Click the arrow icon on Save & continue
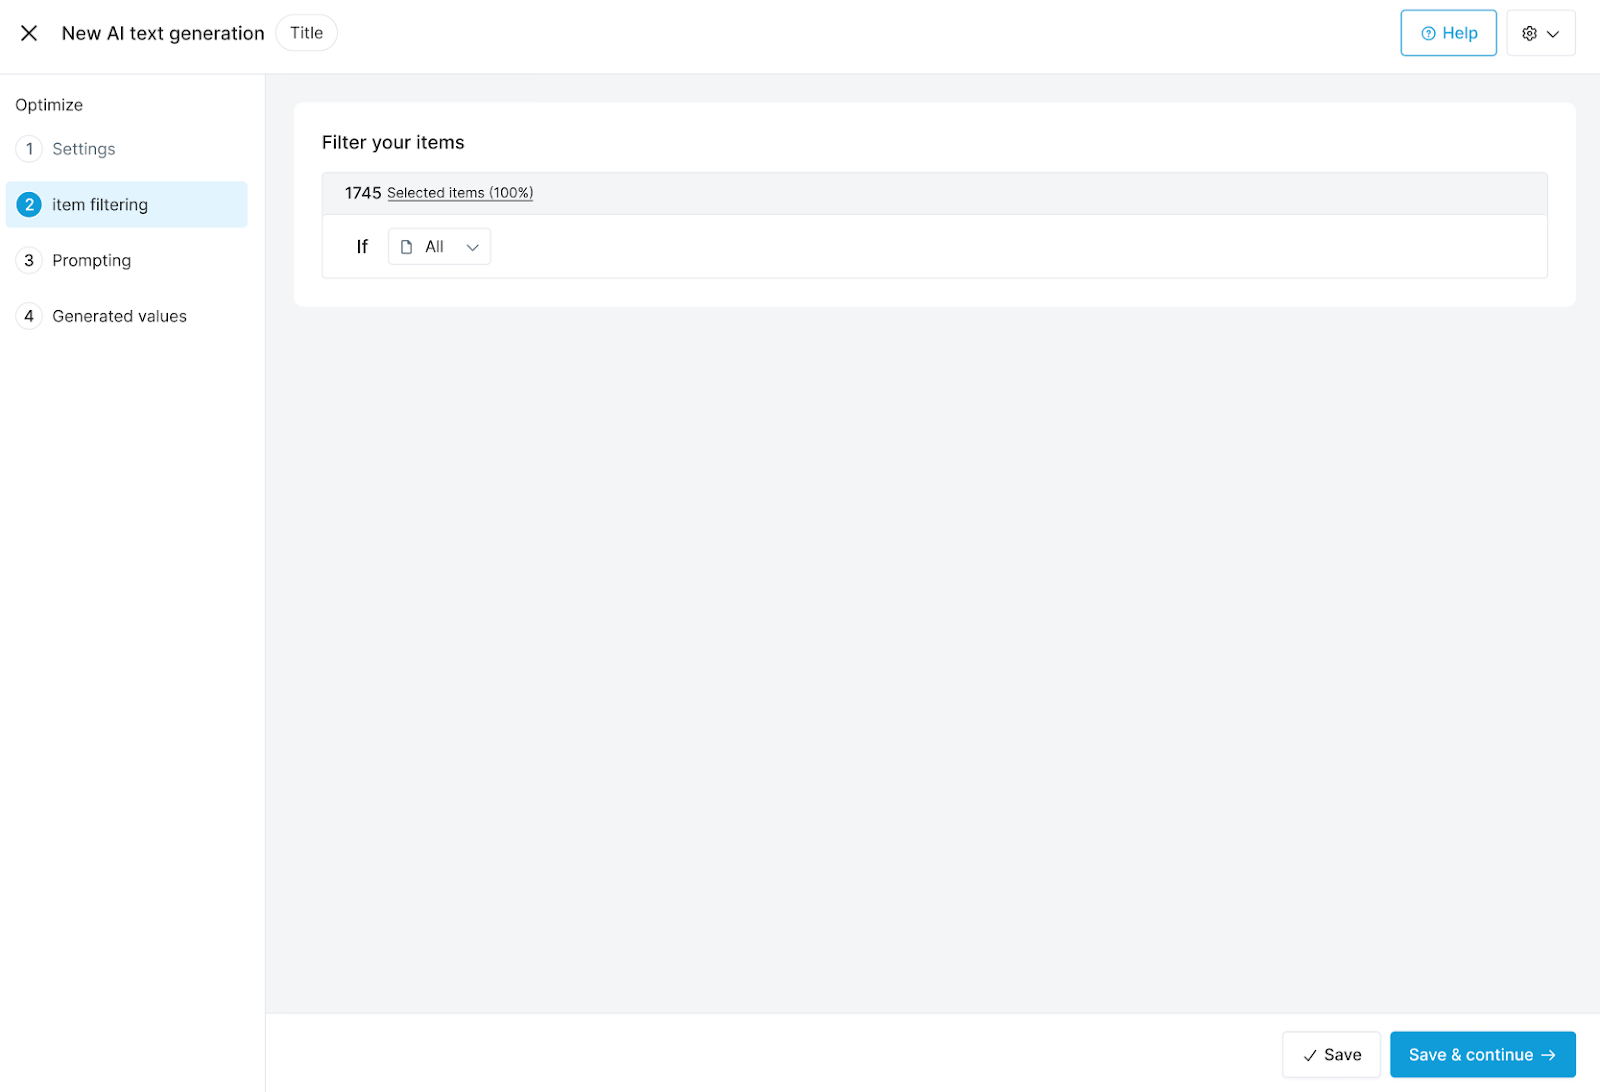1600x1092 pixels. pyautogui.click(x=1549, y=1055)
